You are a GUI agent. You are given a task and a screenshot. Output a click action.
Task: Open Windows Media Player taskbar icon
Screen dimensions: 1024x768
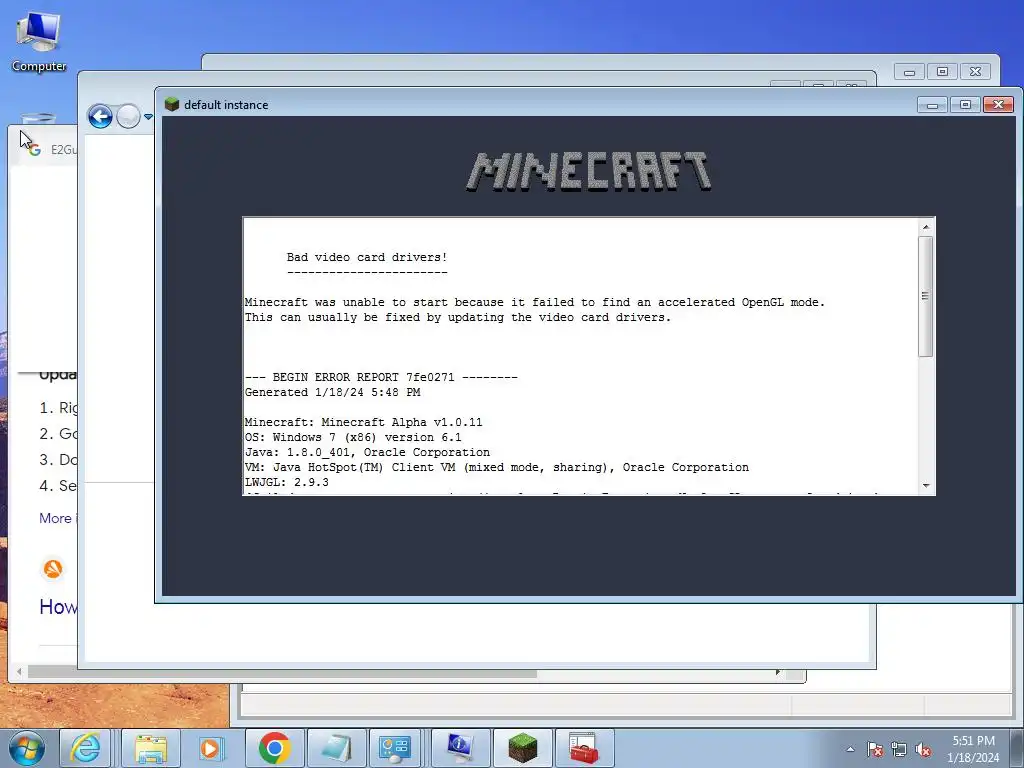210,748
